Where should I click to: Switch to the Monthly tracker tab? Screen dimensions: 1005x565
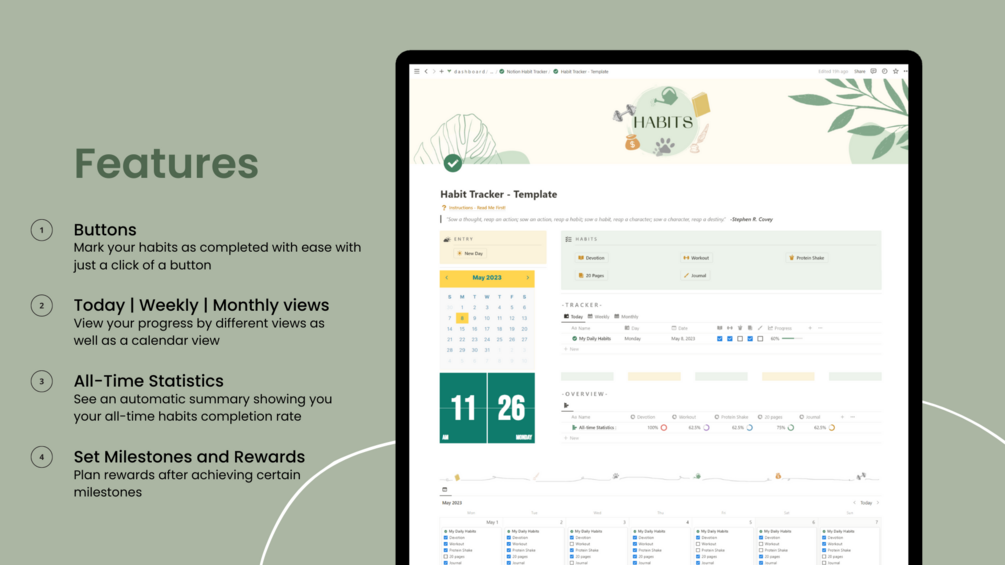(626, 316)
